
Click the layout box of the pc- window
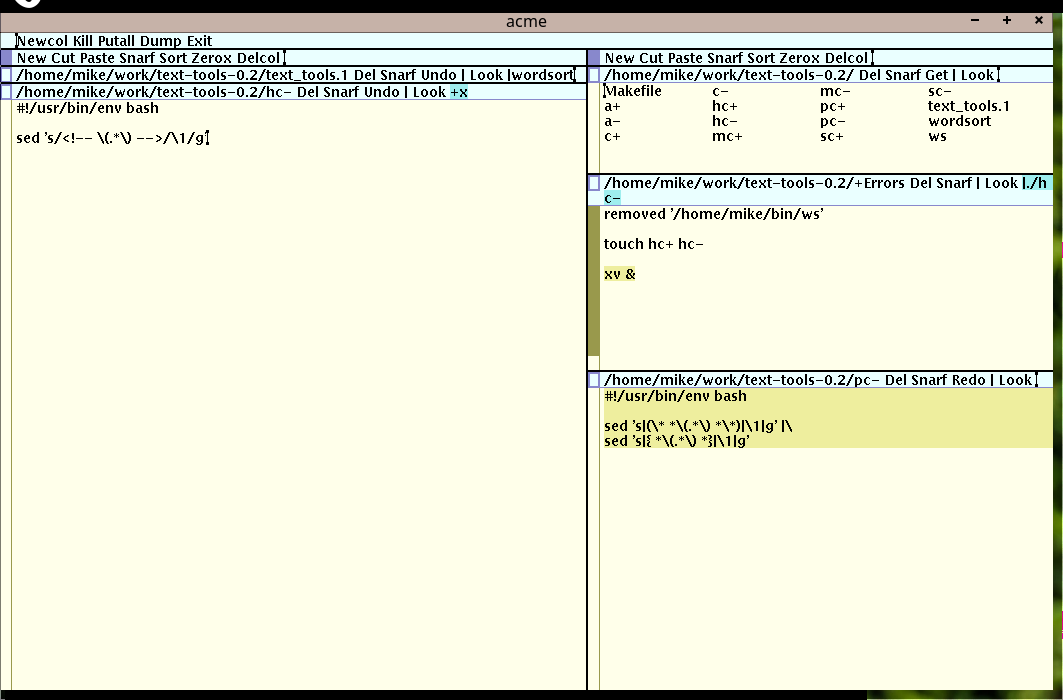point(594,379)
